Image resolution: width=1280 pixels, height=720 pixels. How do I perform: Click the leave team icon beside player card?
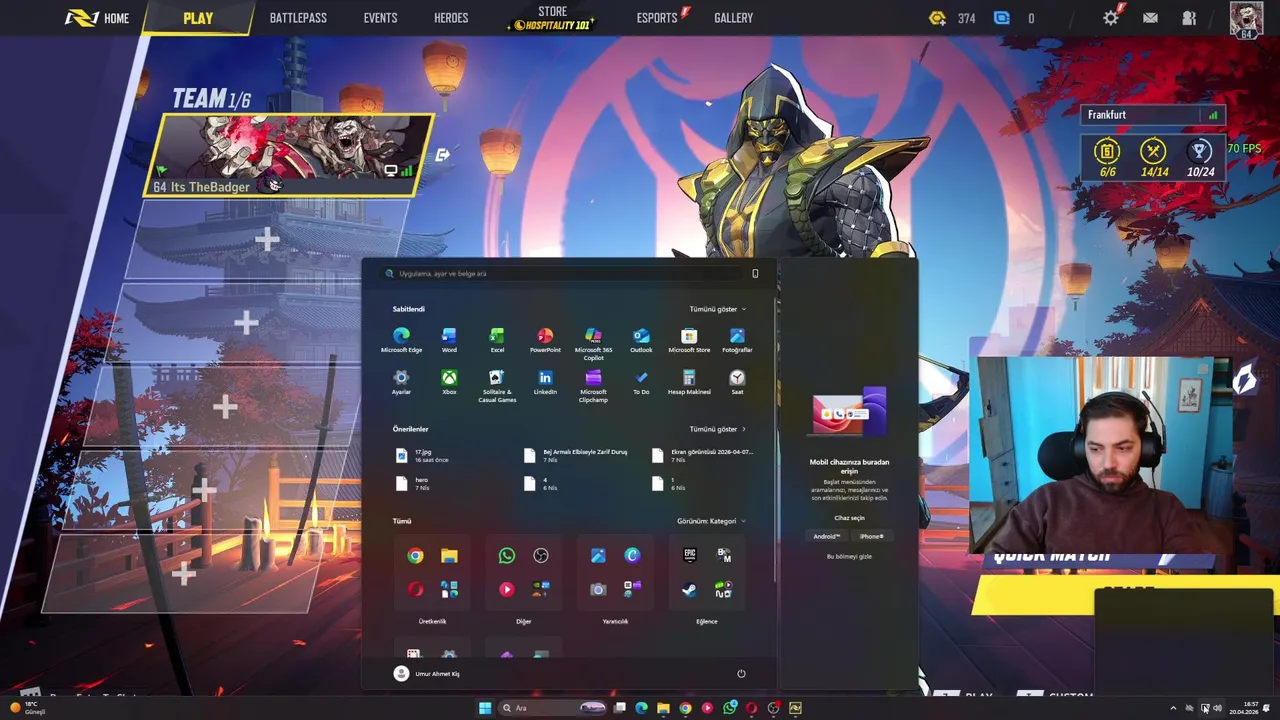[x=442, y=155]
